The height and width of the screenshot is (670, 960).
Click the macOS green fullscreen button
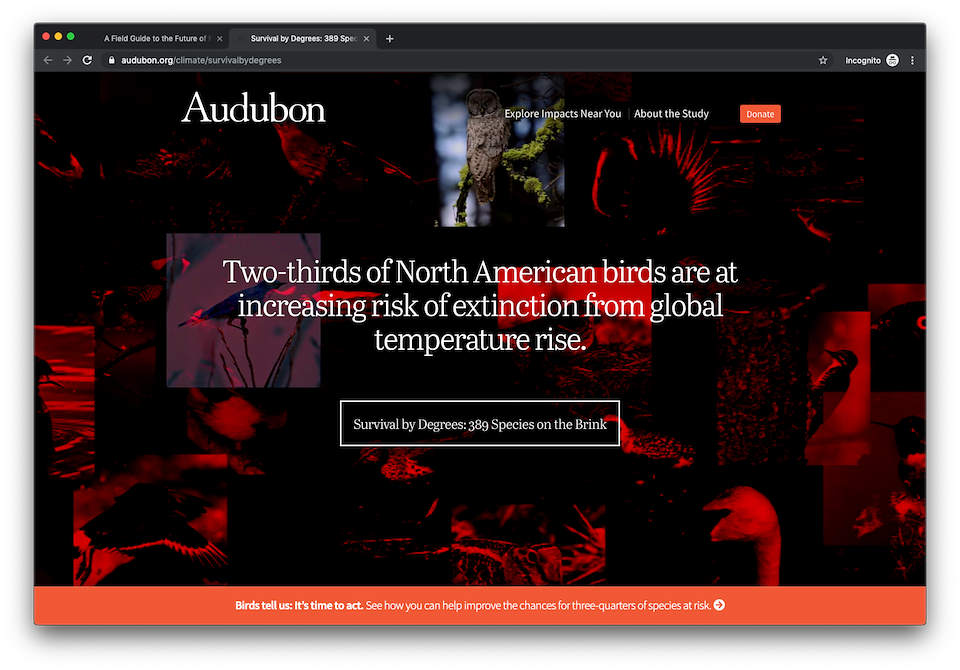coord(70,37)
